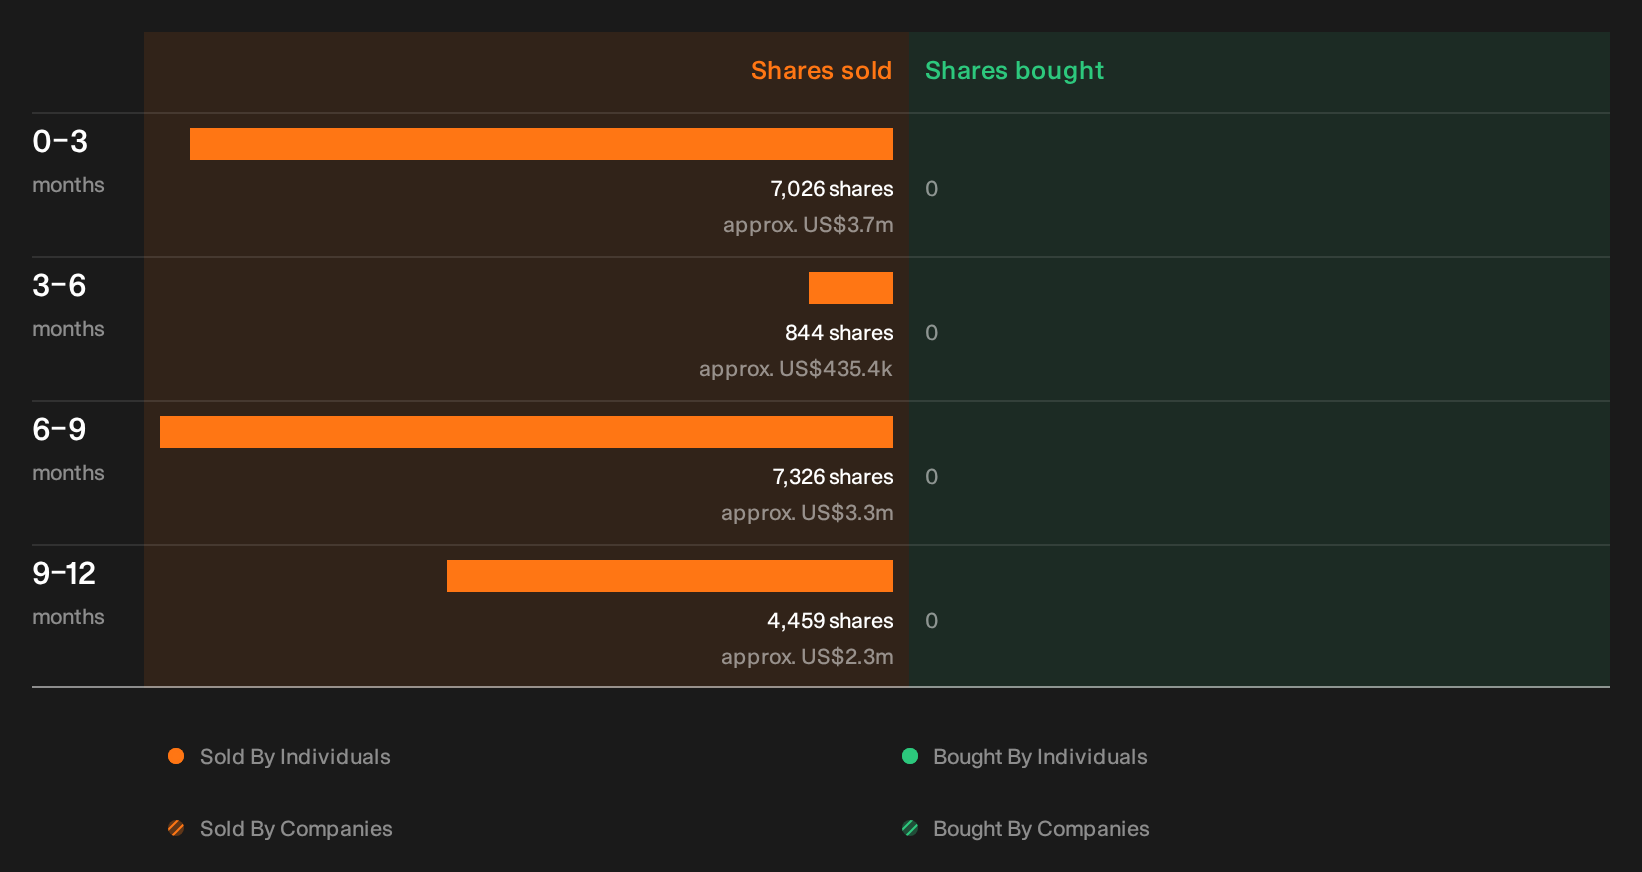Click the Sold By Companies legend label
The width and height of the screenshot is (1642, 872).
click(296, 829)
